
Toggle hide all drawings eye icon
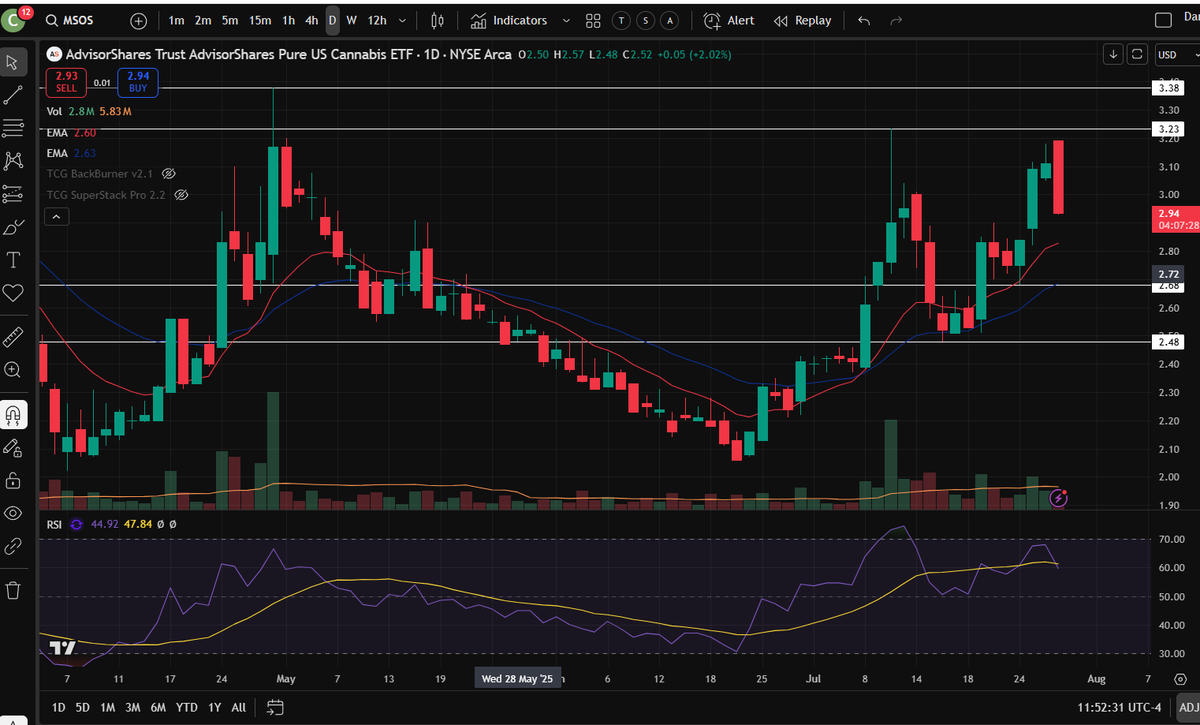click(13, 513)
